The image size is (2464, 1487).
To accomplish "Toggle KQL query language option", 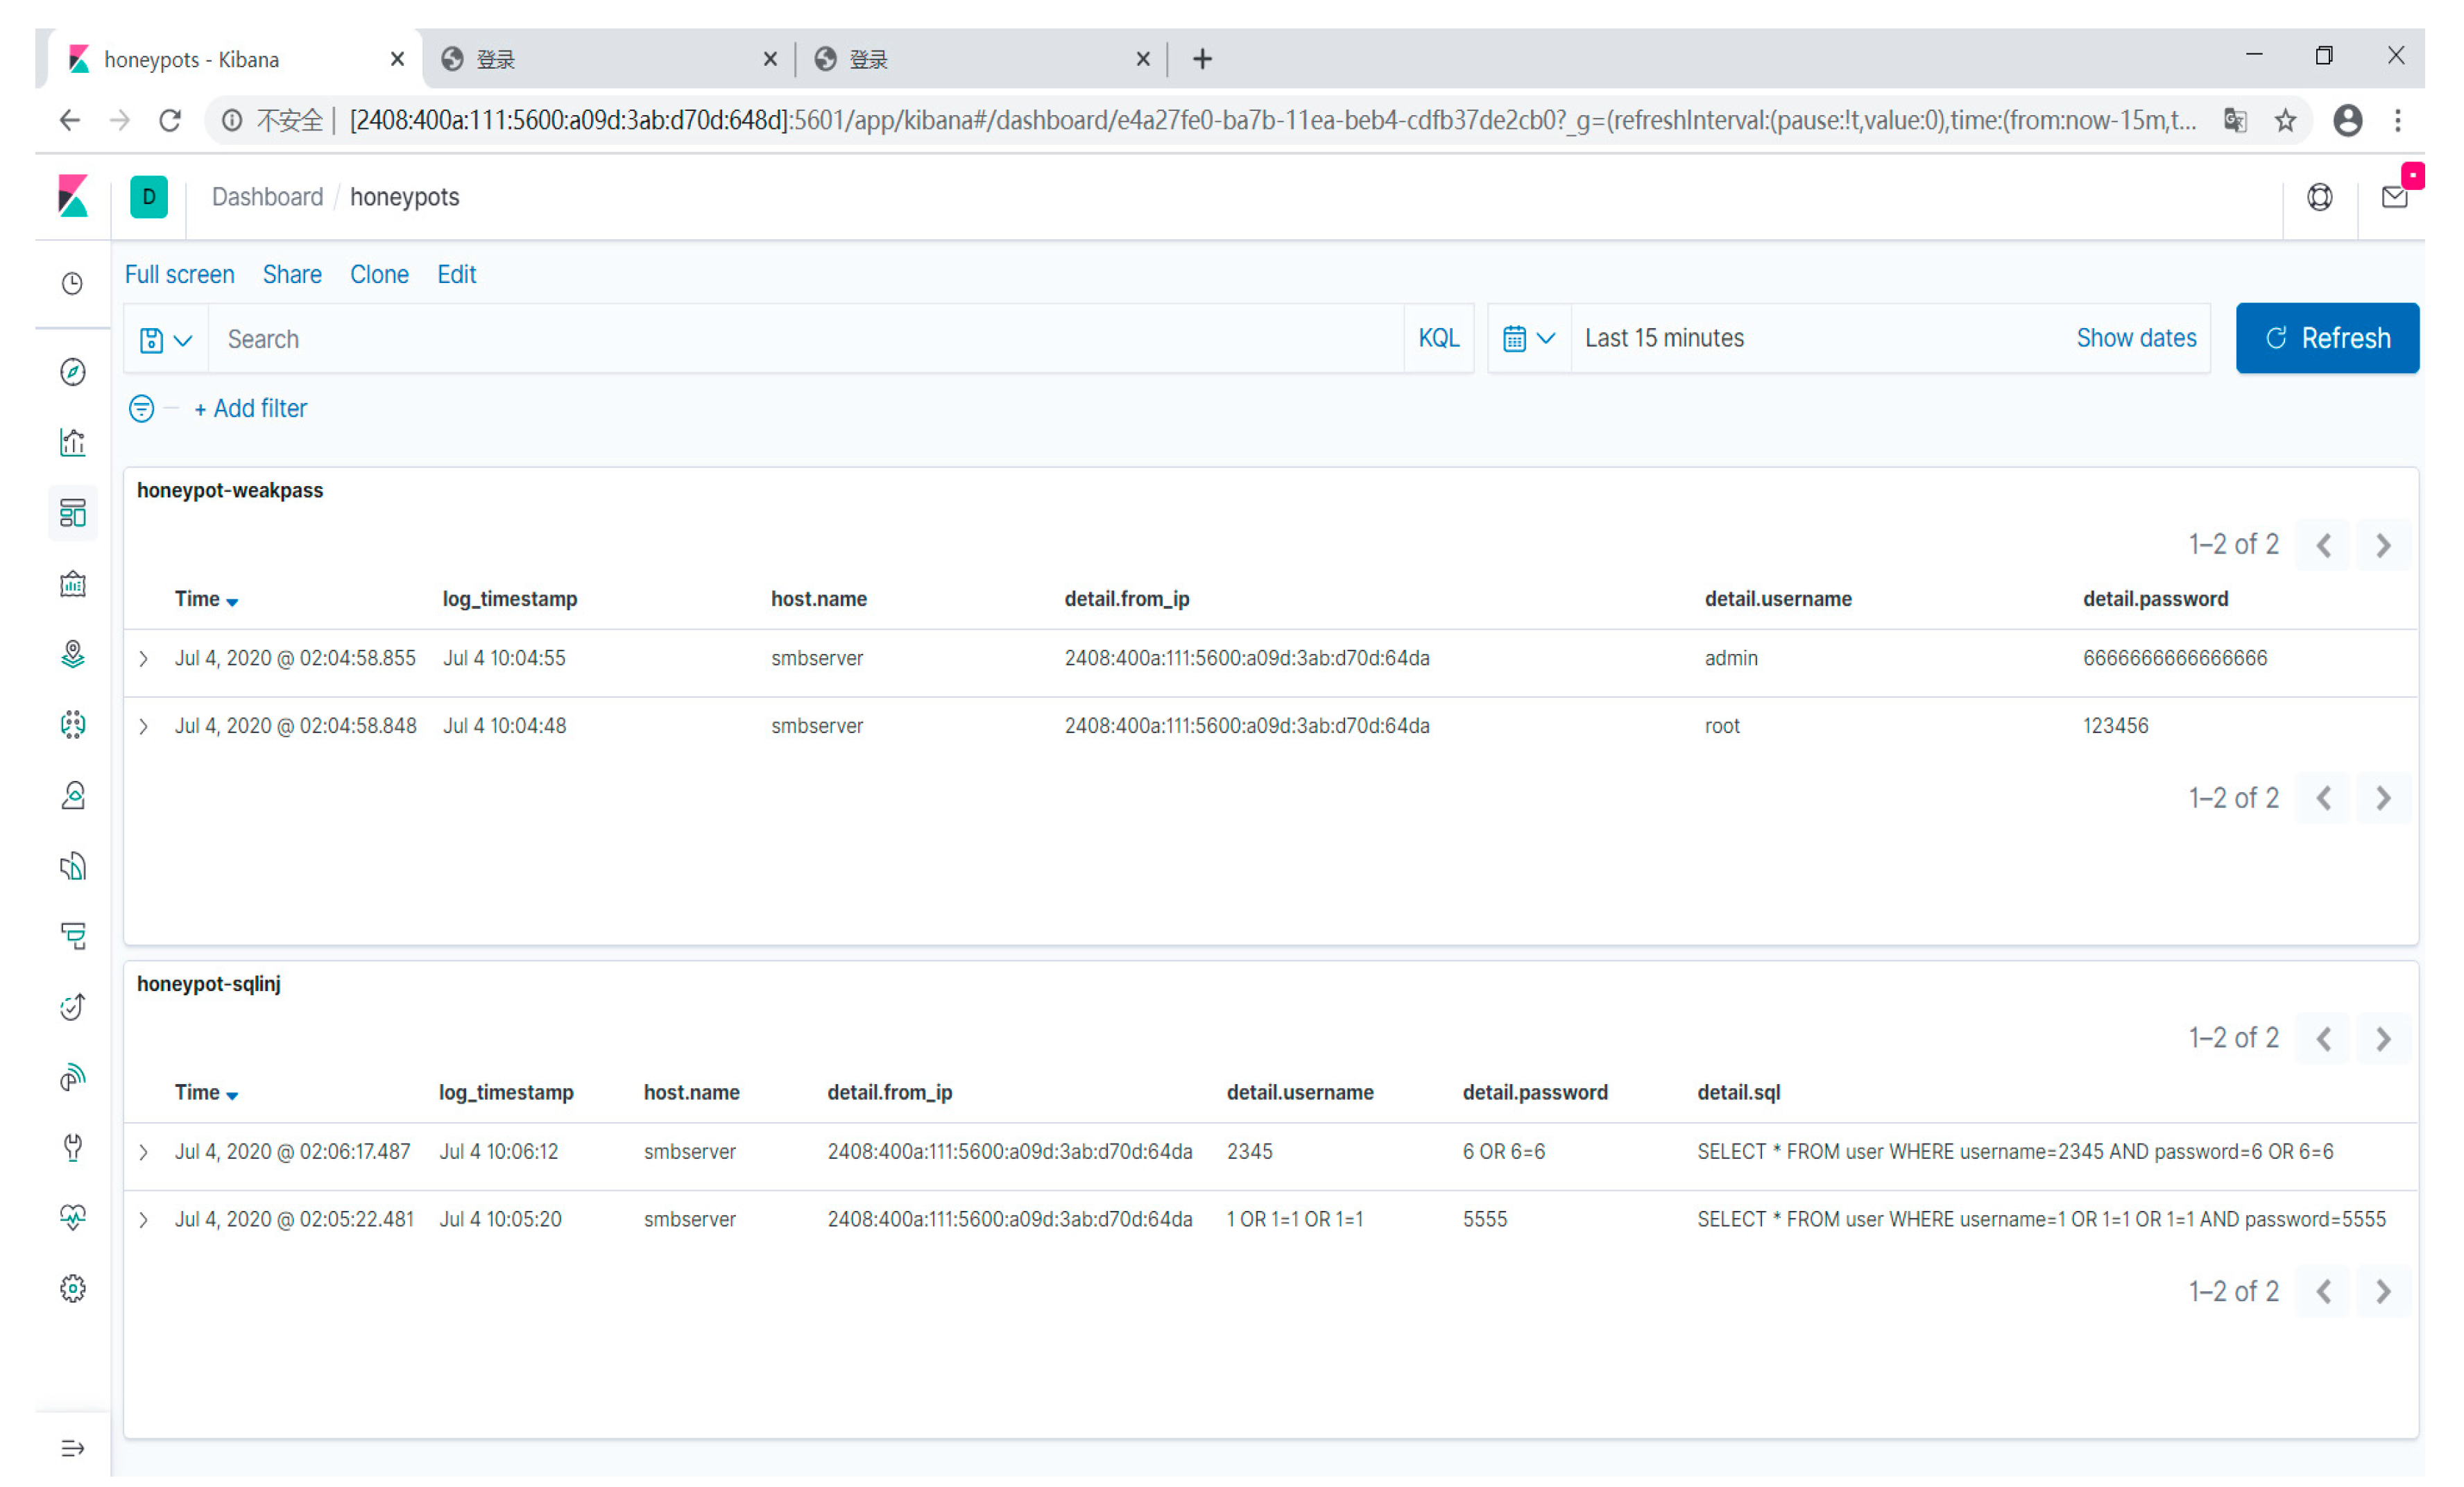I will pos(1438,338).
